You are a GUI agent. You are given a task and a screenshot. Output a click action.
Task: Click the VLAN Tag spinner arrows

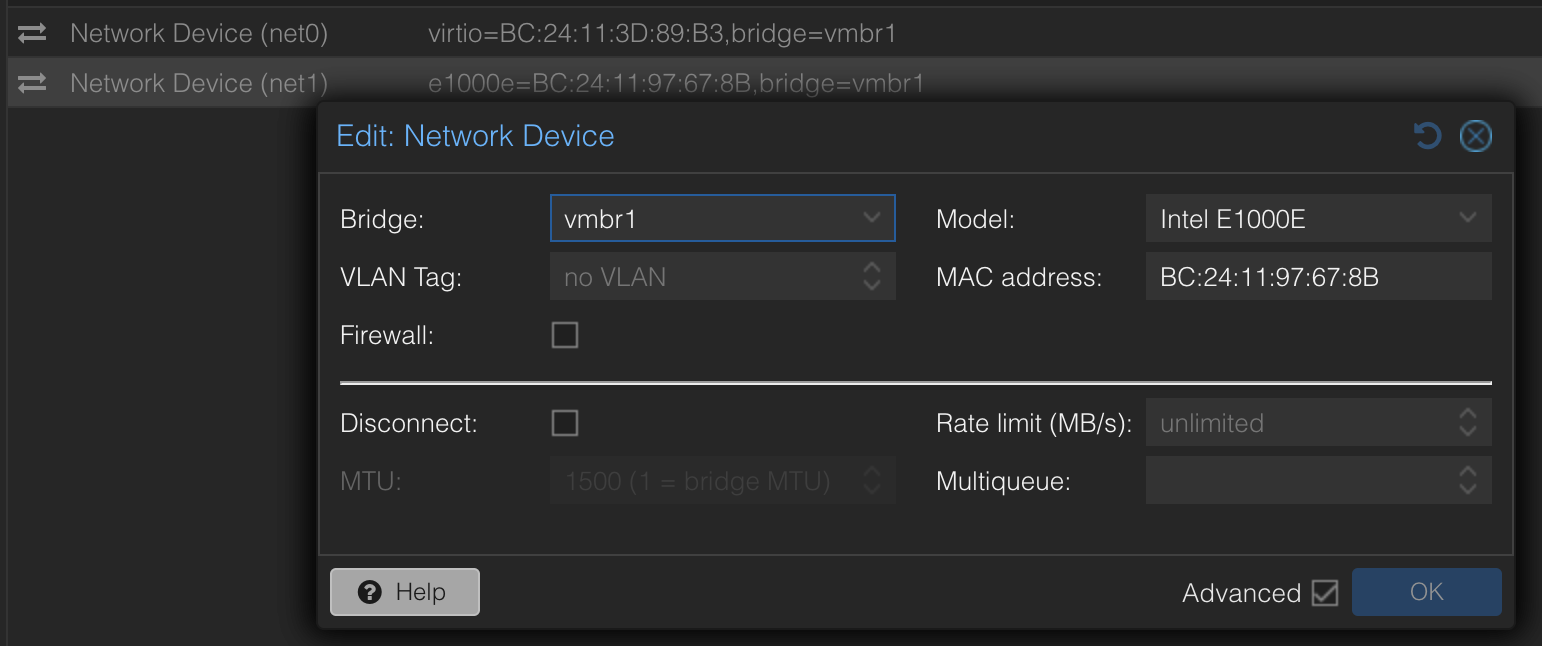click(871, 277)
